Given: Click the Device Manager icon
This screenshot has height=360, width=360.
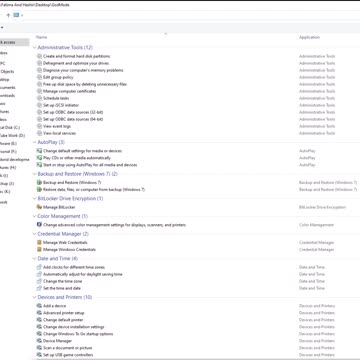Looking at the screenshot, I should [x=39, y=341].
